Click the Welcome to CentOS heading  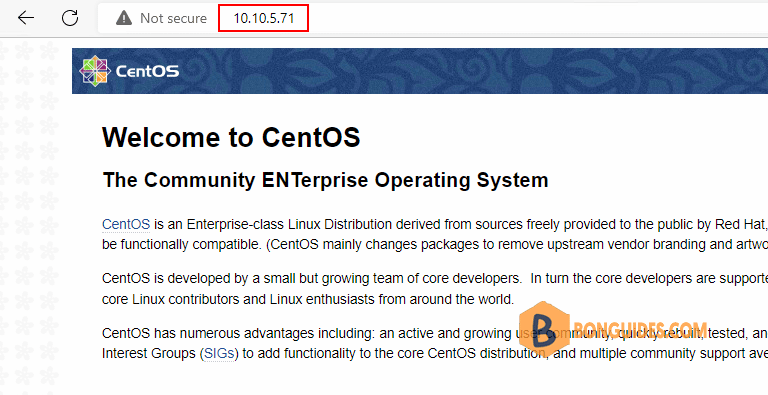[231, 137]
